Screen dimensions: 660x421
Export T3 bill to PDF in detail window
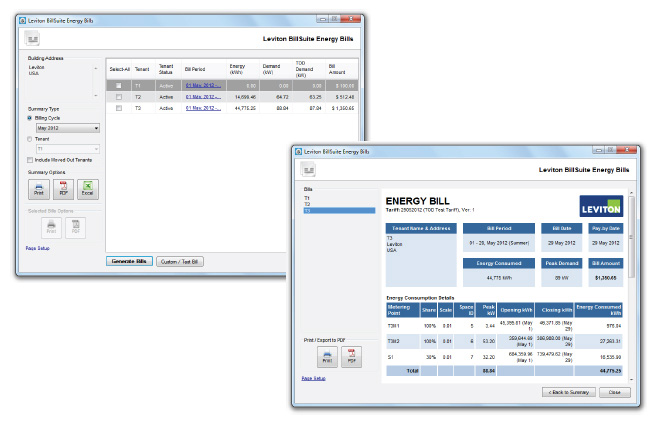[x=351, y=357]
